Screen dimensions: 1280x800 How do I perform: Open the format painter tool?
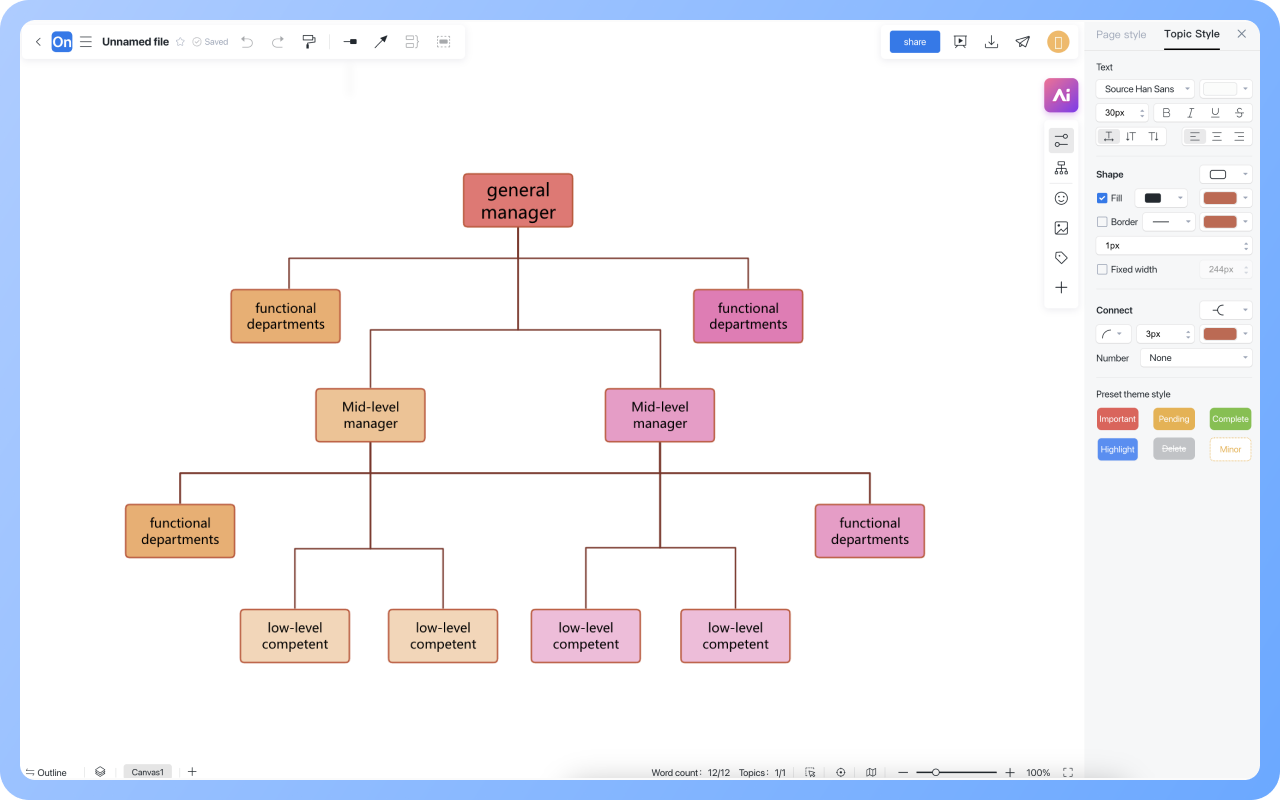click(309, 42)
